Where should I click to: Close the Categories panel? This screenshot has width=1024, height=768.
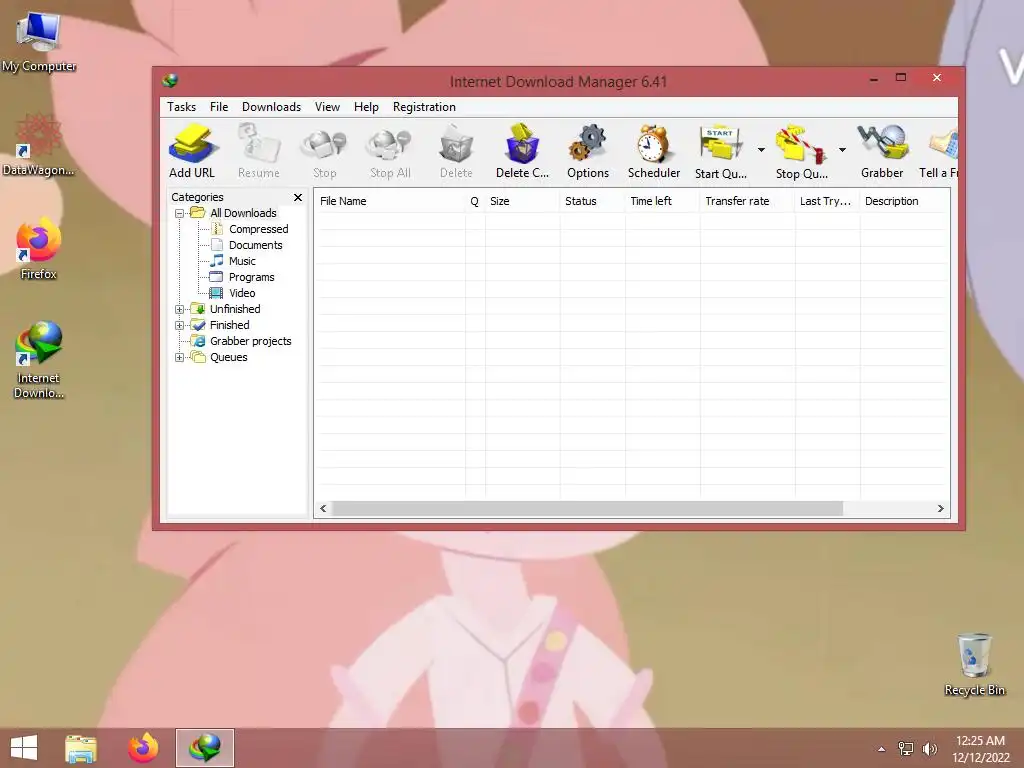point(298,197)
